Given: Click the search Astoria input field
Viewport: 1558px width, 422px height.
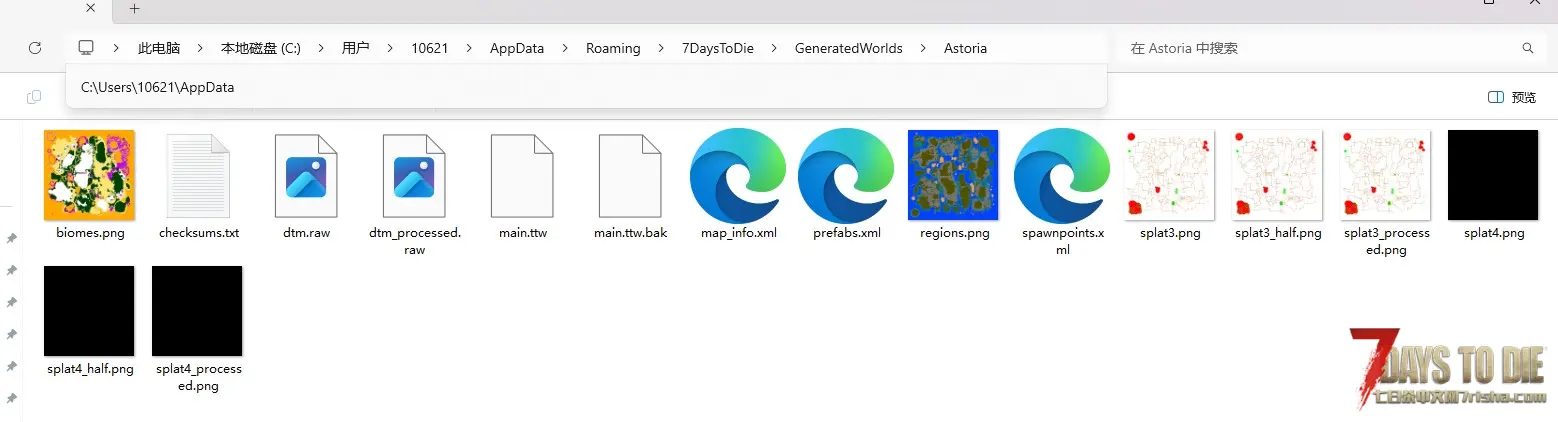Looking at the screenshot, I should [x=1320, y=48].
